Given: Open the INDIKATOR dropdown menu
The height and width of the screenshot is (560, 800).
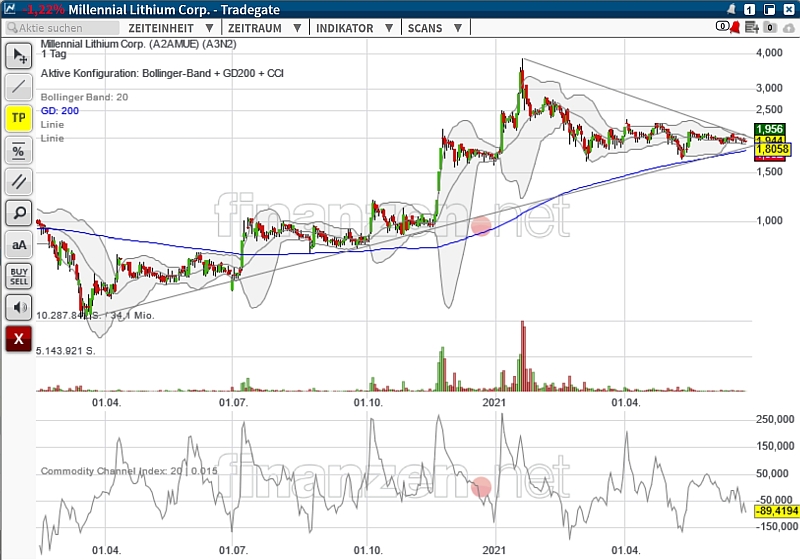Looking at the screenshot, I should tap(351, 29).
